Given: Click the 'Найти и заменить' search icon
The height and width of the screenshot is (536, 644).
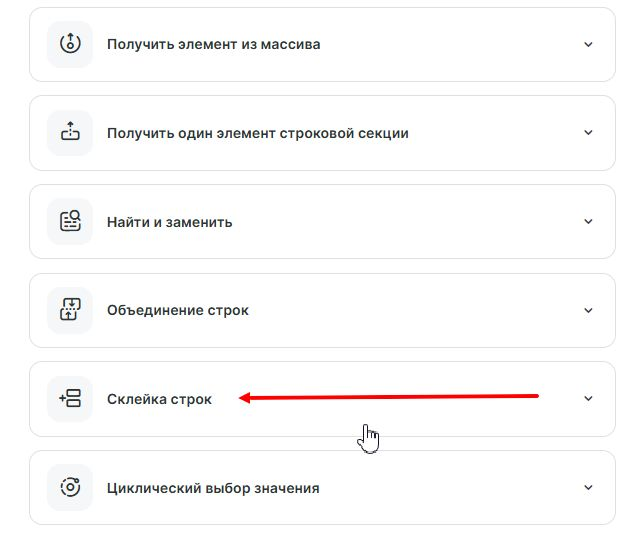Looking at the screenshot, I should [70, 222].
